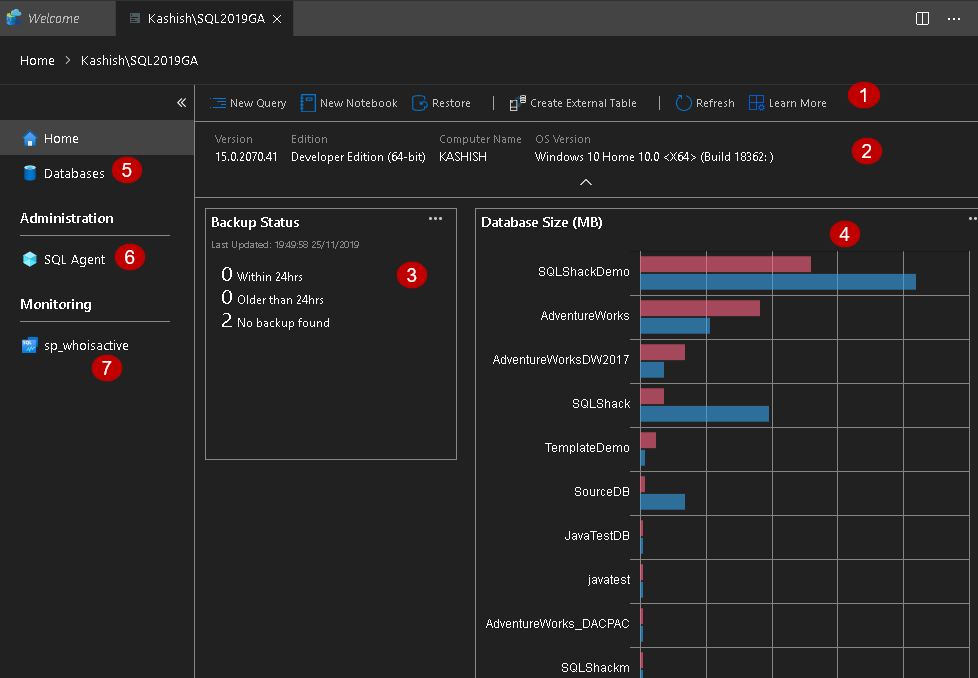Open the Learn More link icon
Viewport: 978px width, 678px height.
pyautogui.click(x=757, y=103)
